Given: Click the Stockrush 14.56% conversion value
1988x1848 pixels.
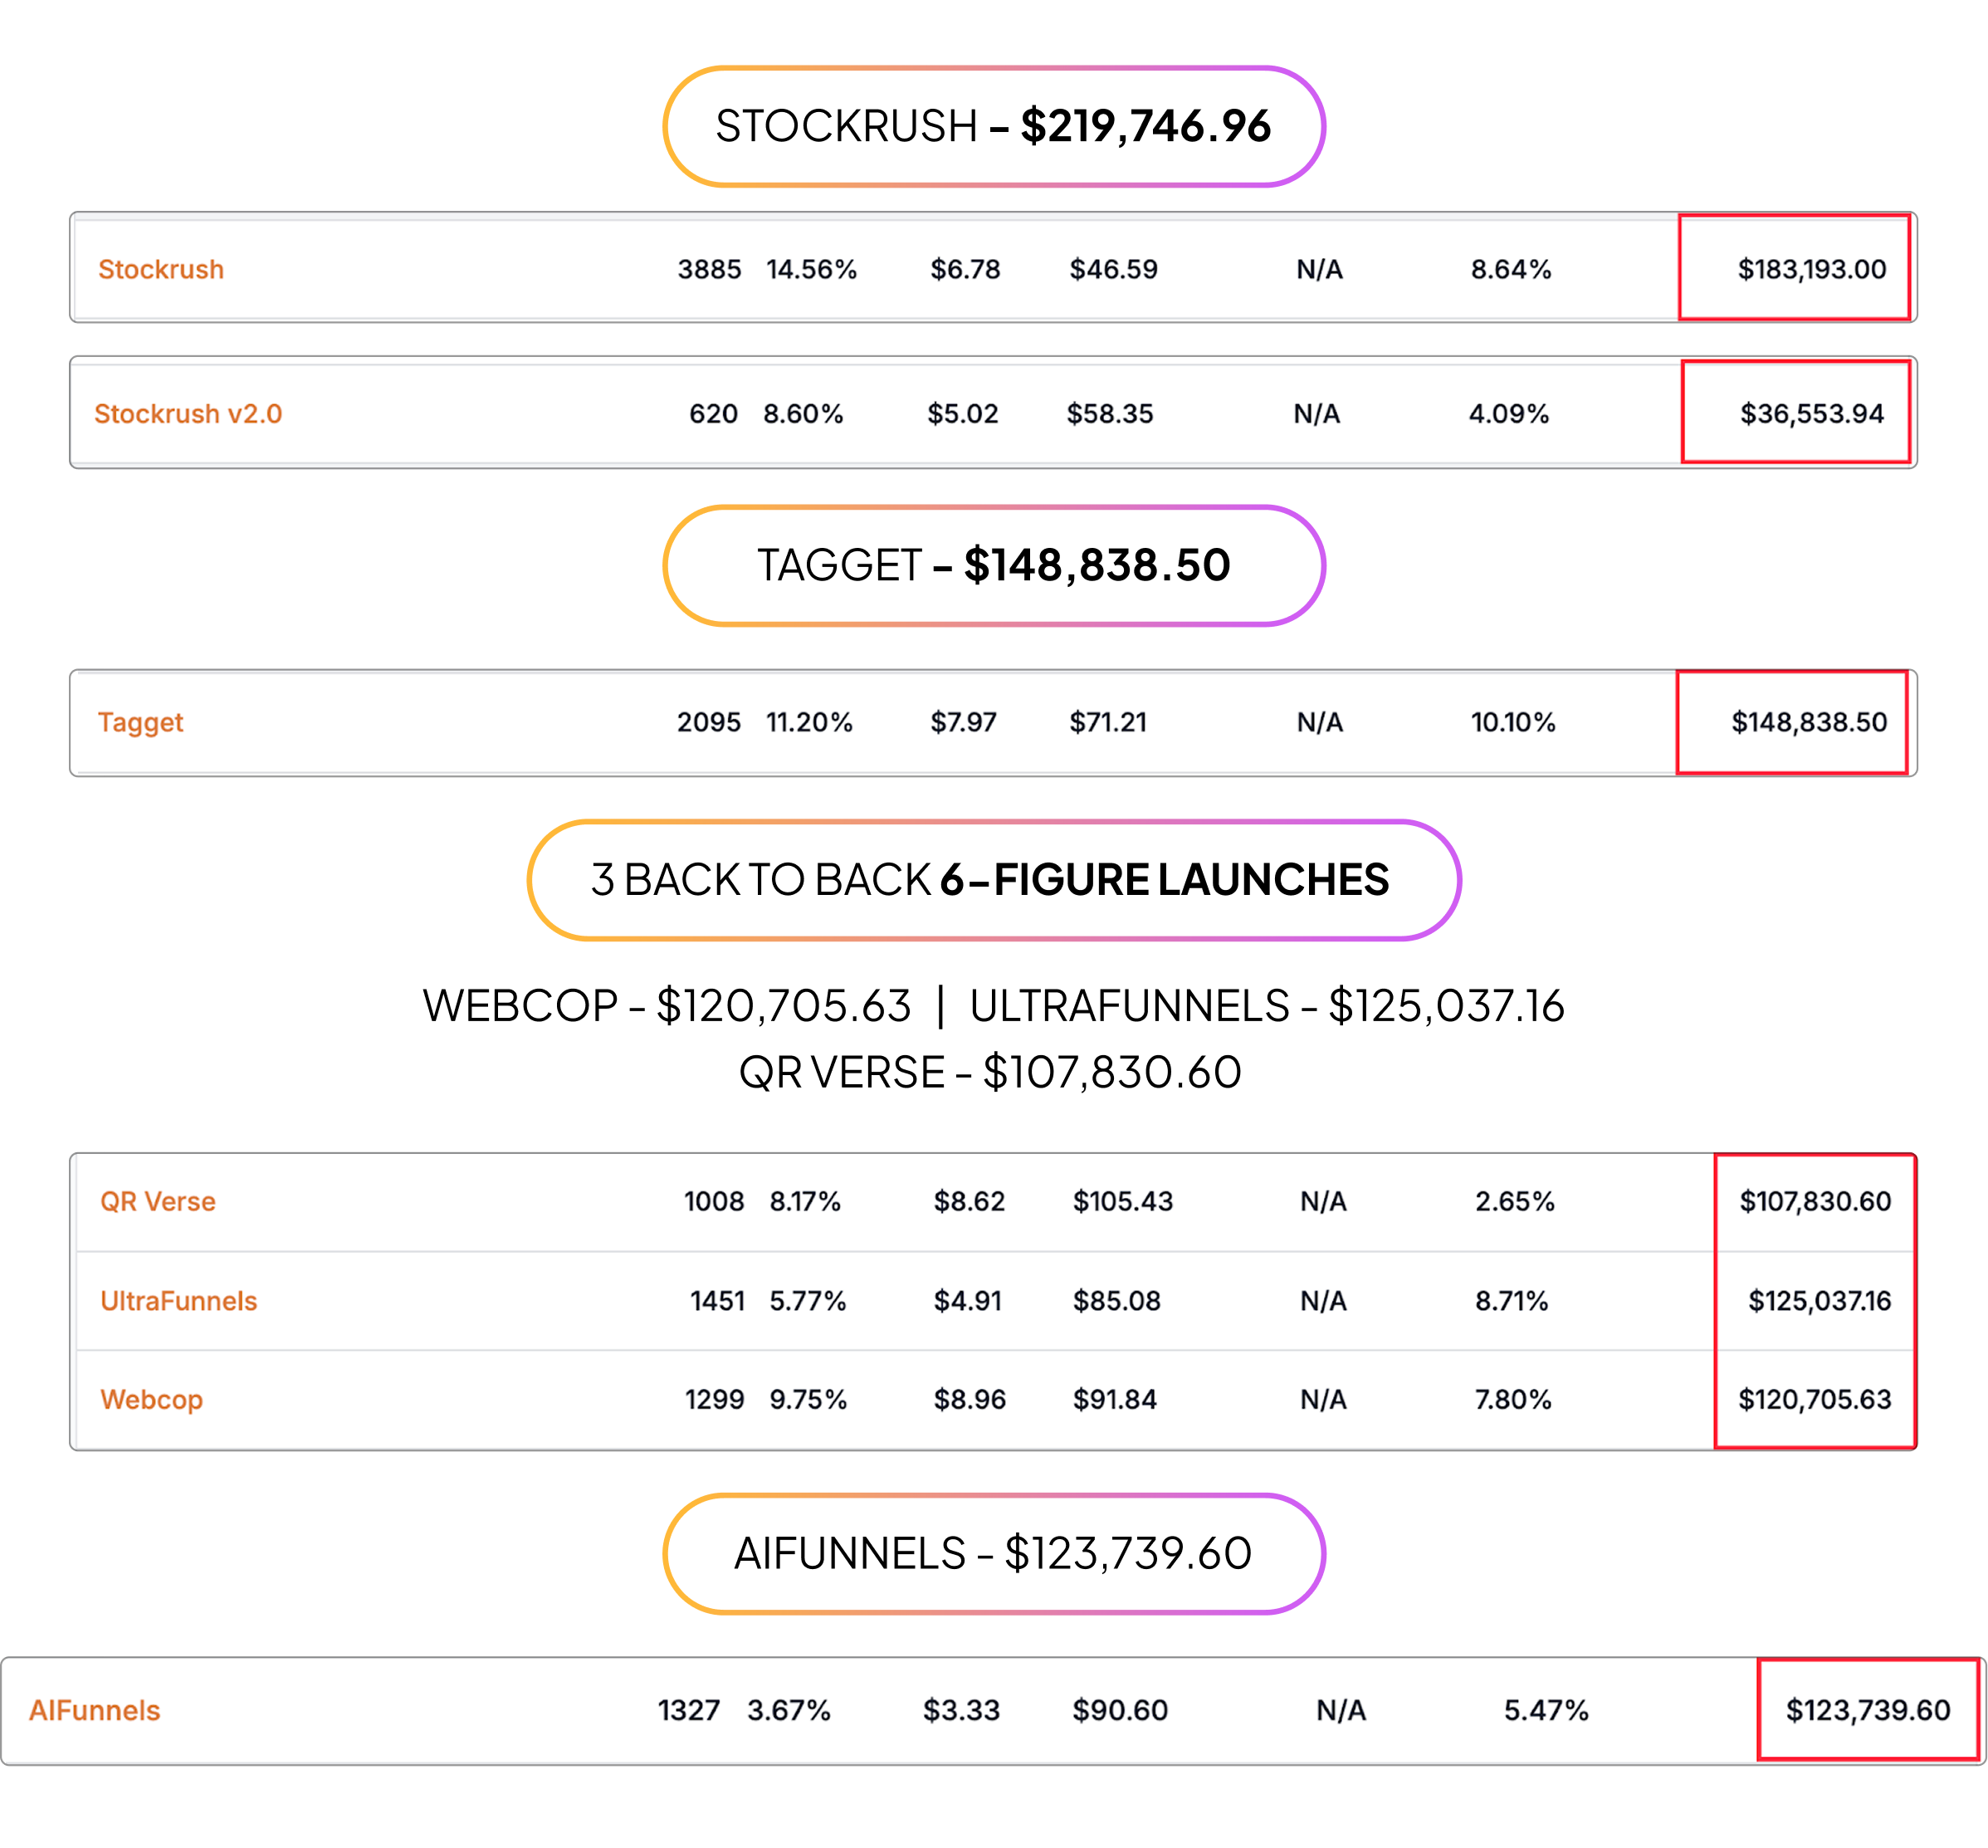Looking at the screenshot, I should click(x=811, y=269).
